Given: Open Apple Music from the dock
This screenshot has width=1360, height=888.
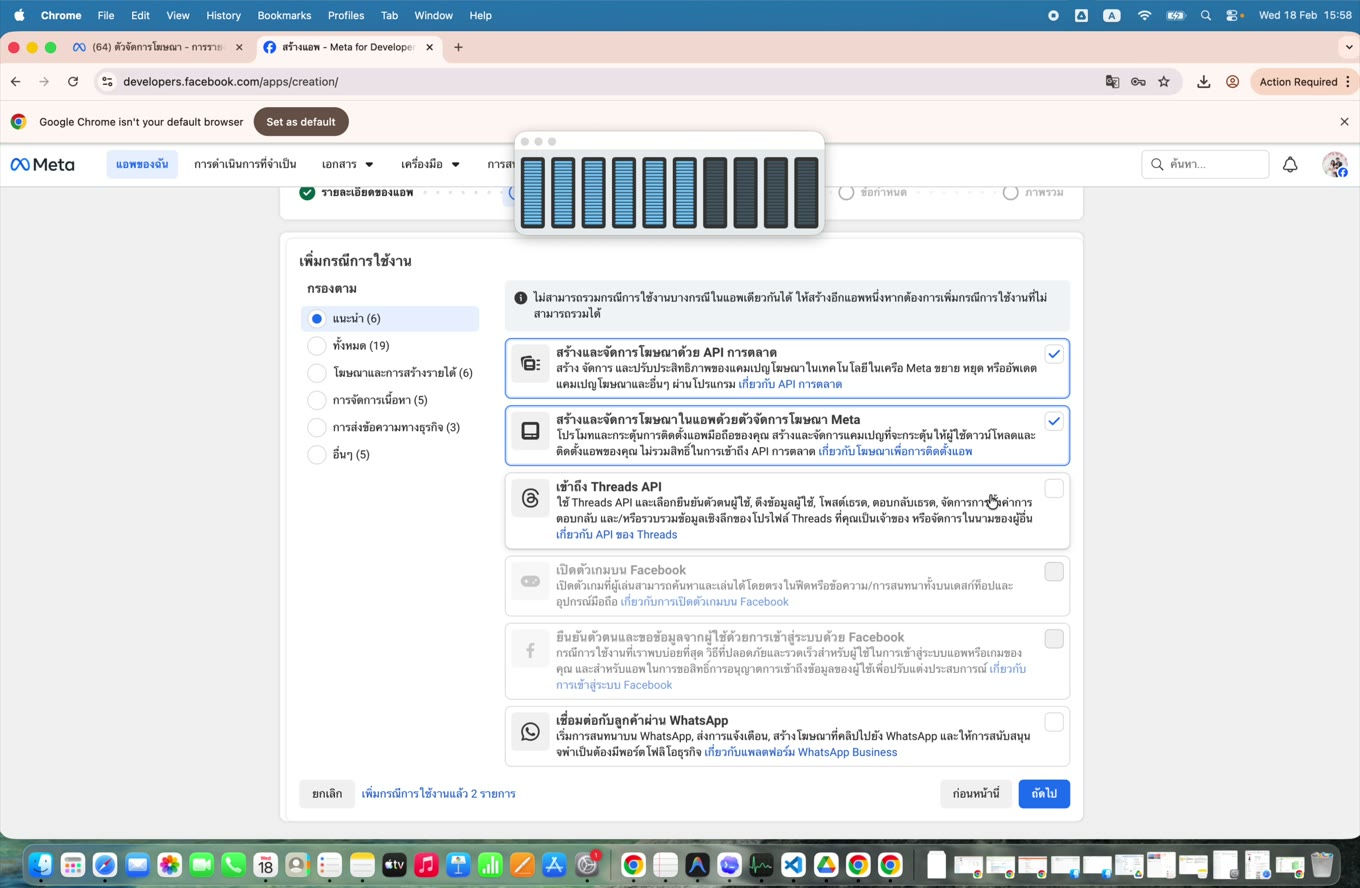Looking at the screenshot, I should [x=426, y=865].
